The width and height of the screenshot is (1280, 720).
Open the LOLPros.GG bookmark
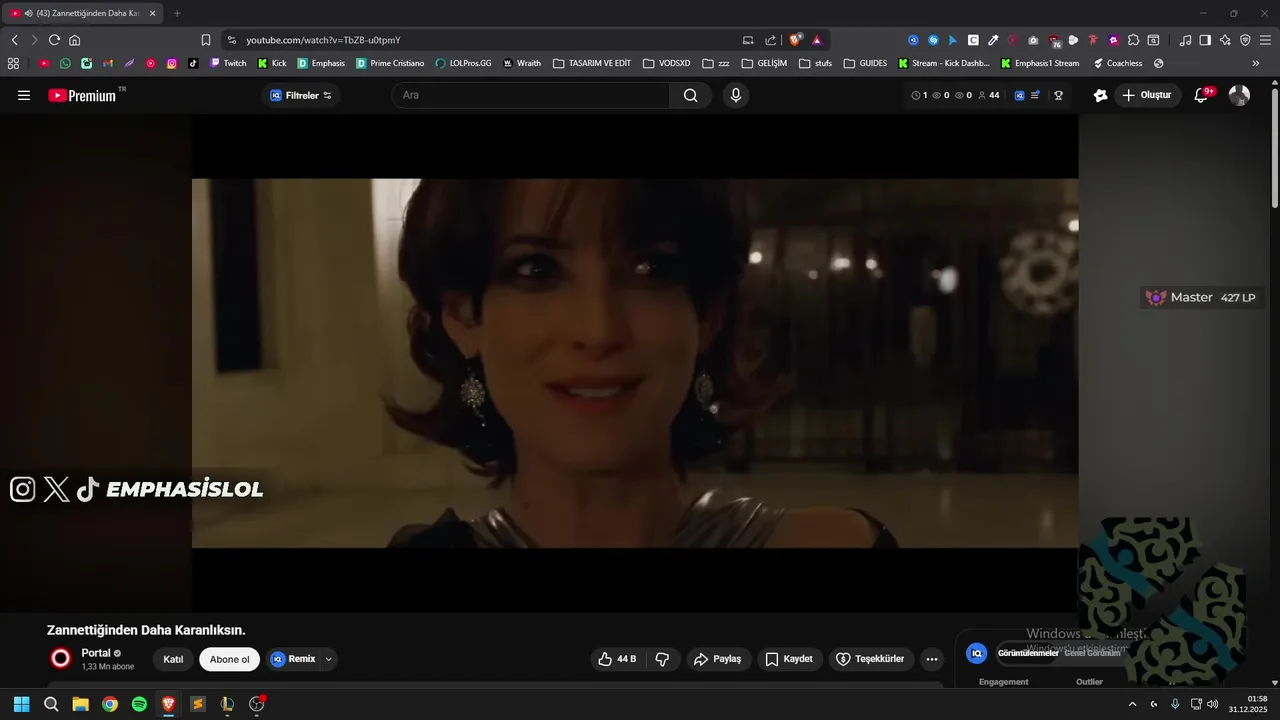click(463, 63)
